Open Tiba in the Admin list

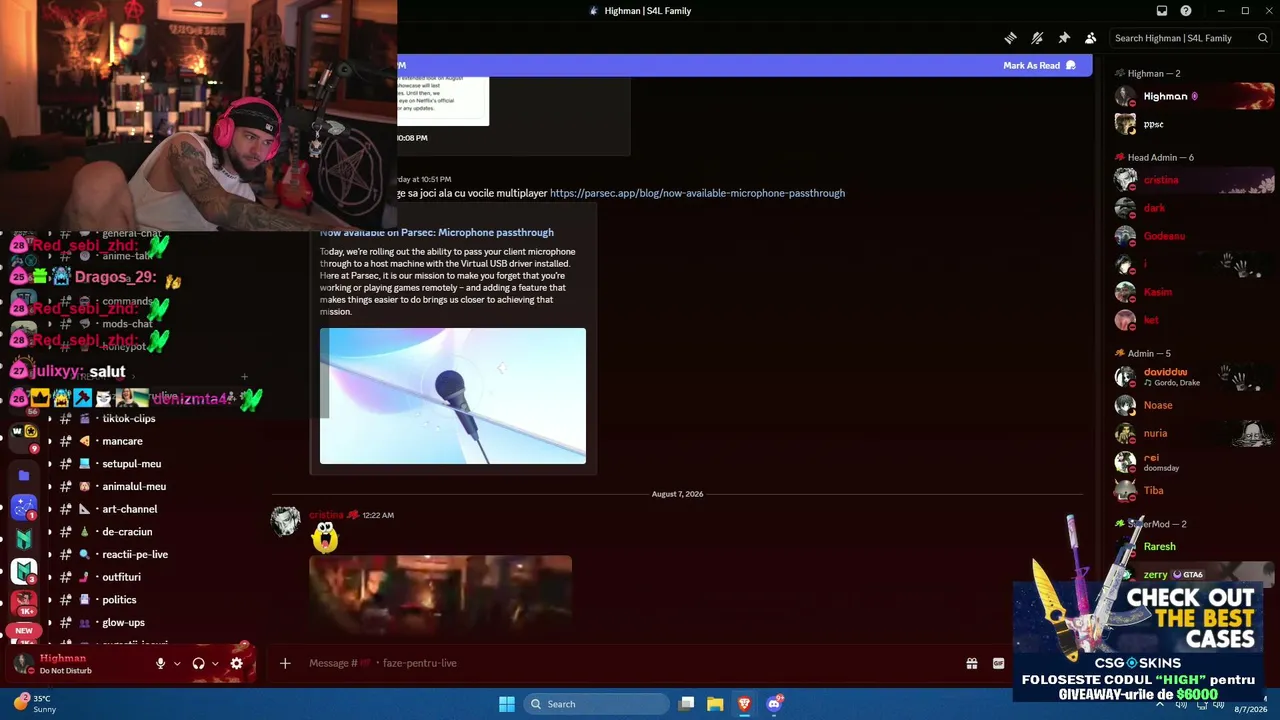[x=1194, y=490]
